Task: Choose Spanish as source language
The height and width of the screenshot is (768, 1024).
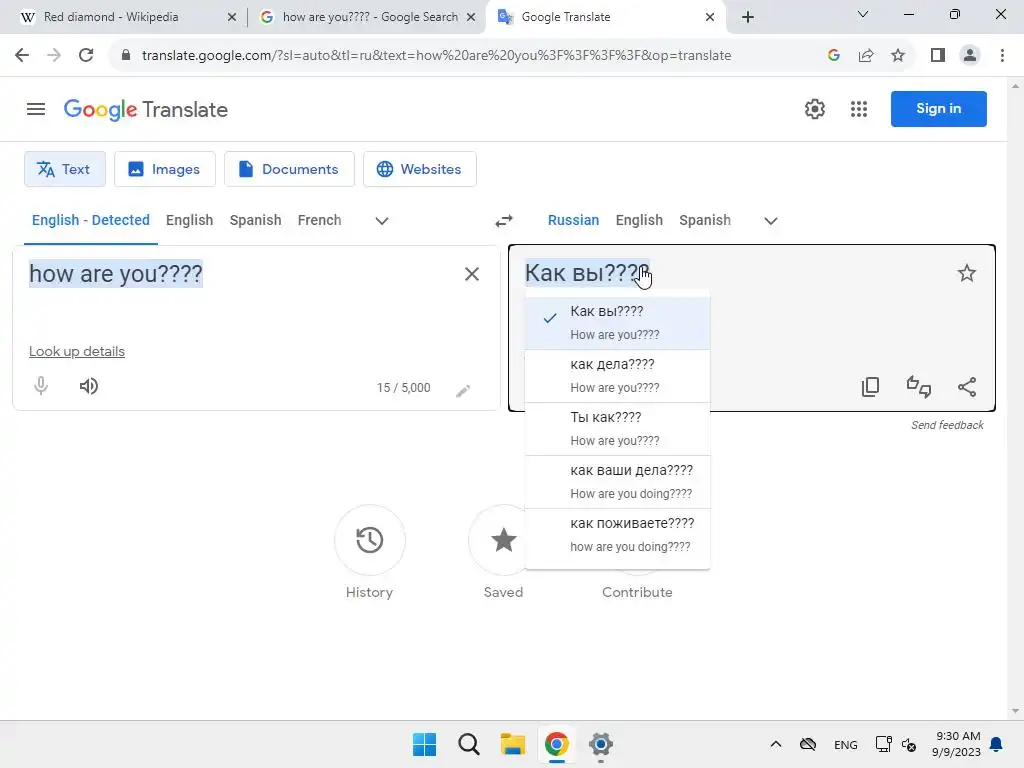Action: 255,220
